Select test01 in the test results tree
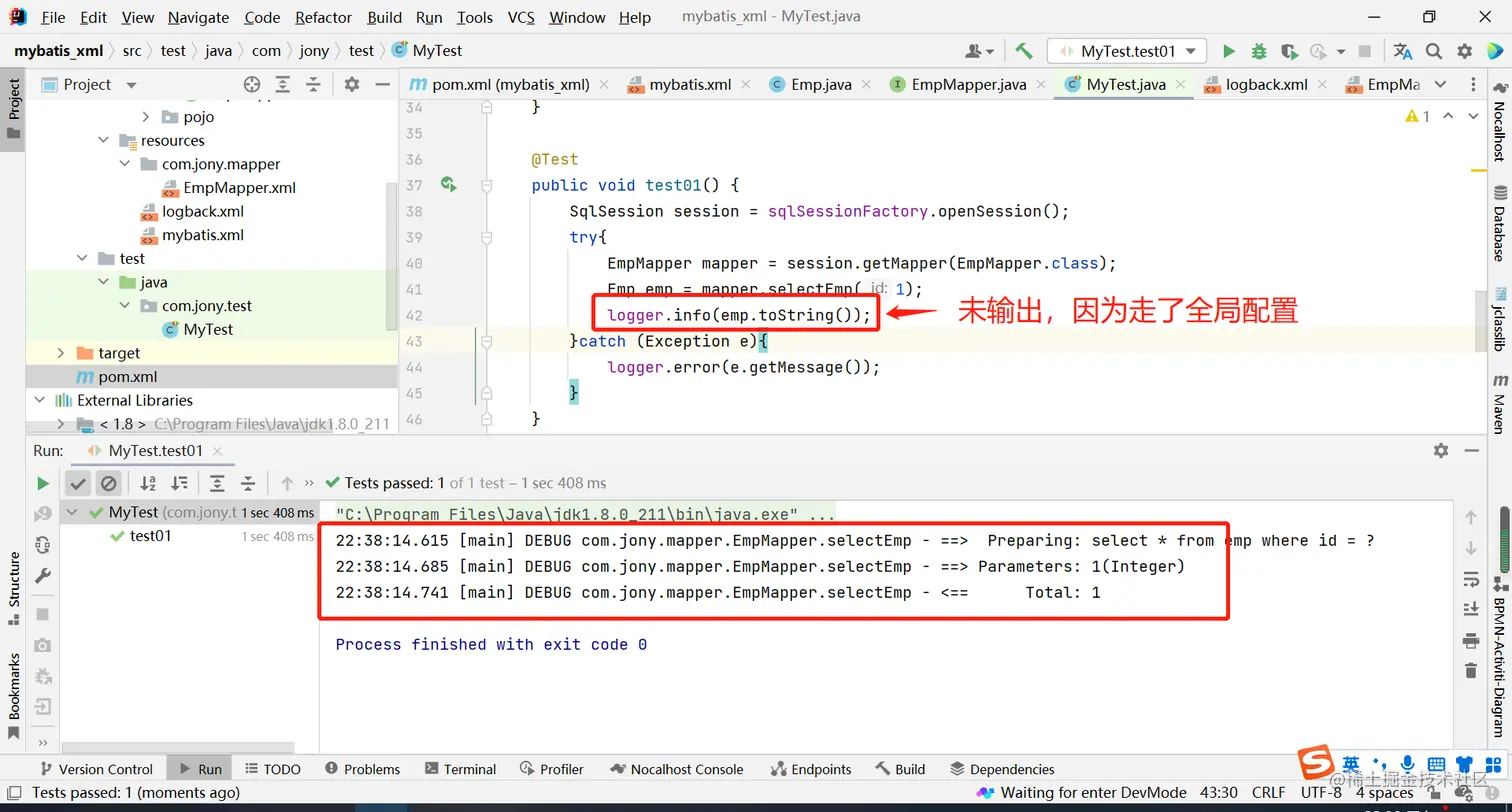1512x812 pixels. (x=150, y=536)
